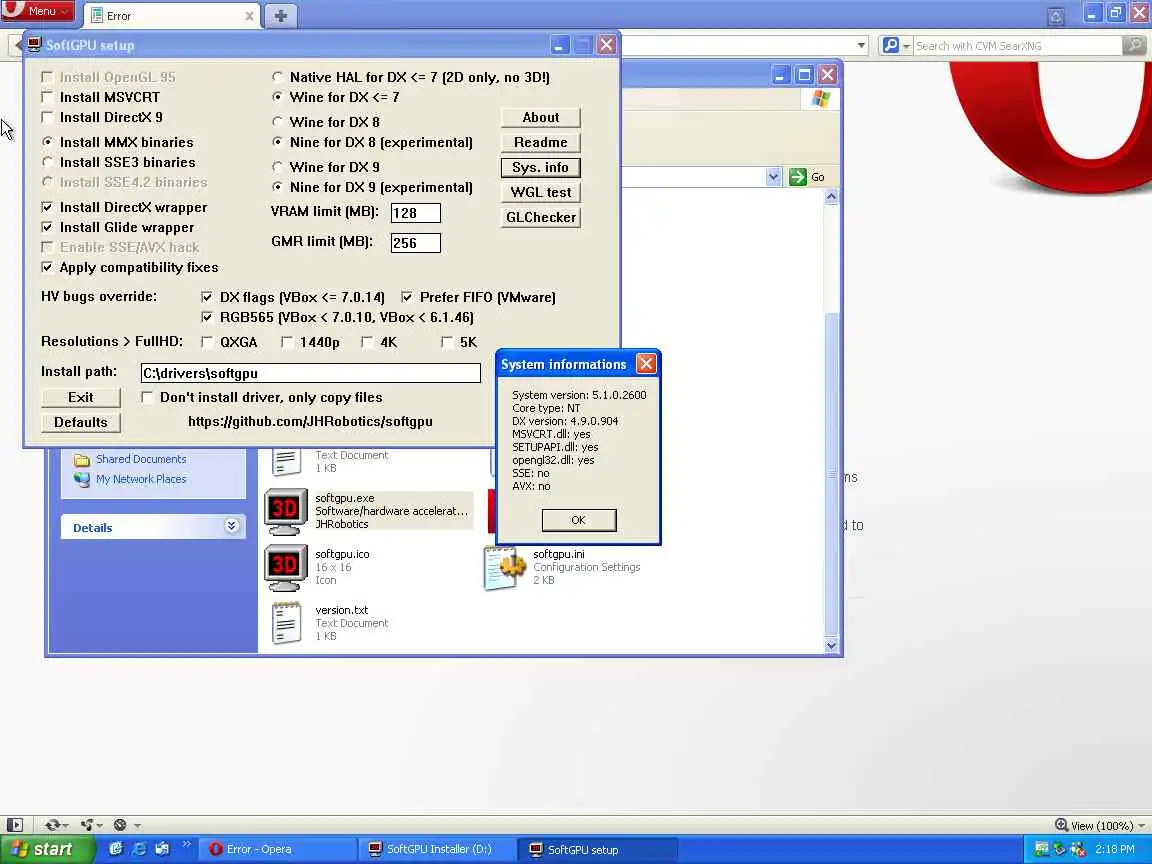Check Don't install driver, only copy files

coord(148,397)
